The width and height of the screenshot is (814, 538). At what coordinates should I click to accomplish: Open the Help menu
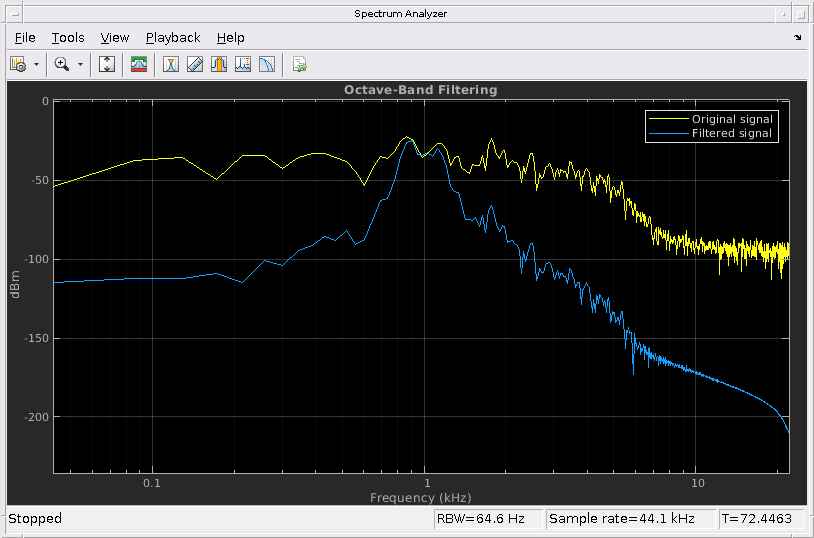230,38
